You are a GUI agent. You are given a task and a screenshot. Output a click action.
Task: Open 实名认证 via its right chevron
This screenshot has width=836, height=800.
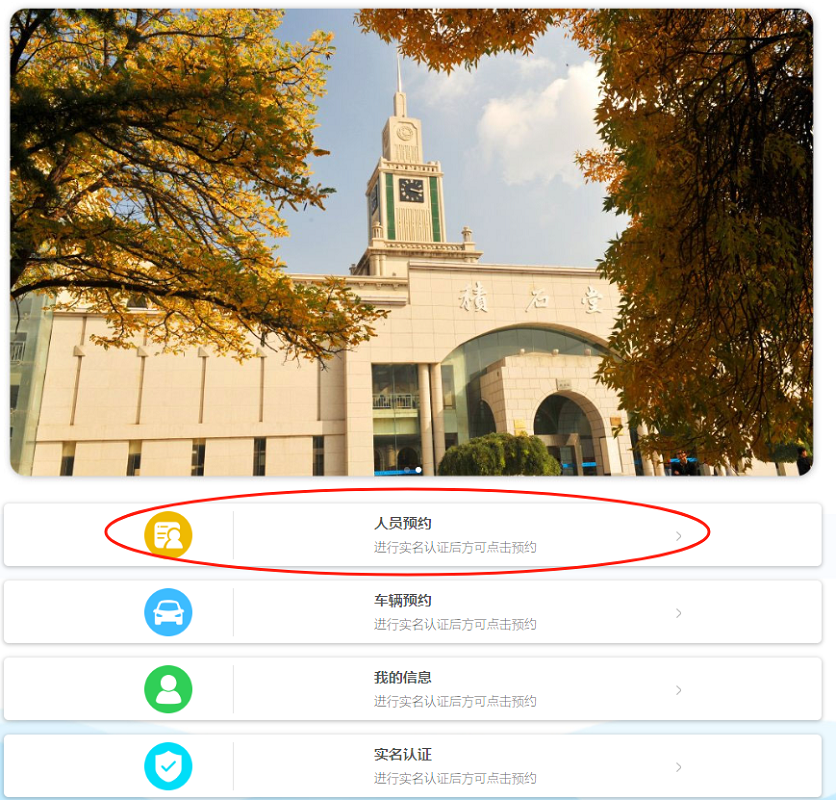tap(678, 767)
